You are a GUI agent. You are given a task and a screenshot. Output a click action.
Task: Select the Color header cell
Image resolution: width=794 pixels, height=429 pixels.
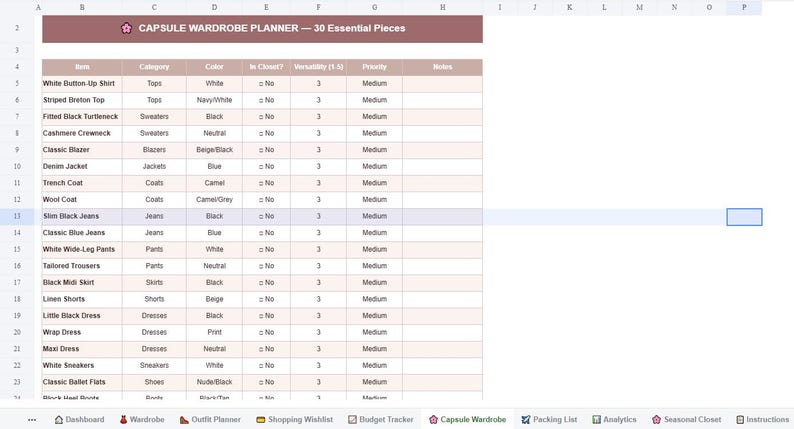coord(214,67)
